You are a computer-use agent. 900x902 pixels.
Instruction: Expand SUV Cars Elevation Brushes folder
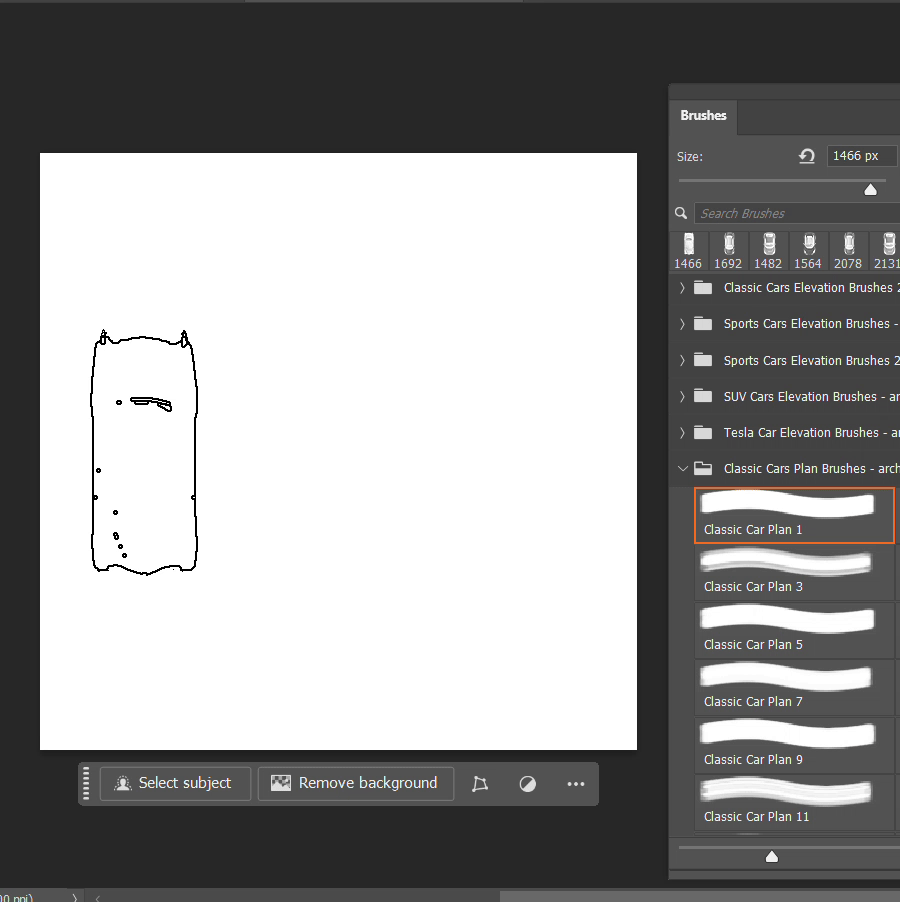682,397
